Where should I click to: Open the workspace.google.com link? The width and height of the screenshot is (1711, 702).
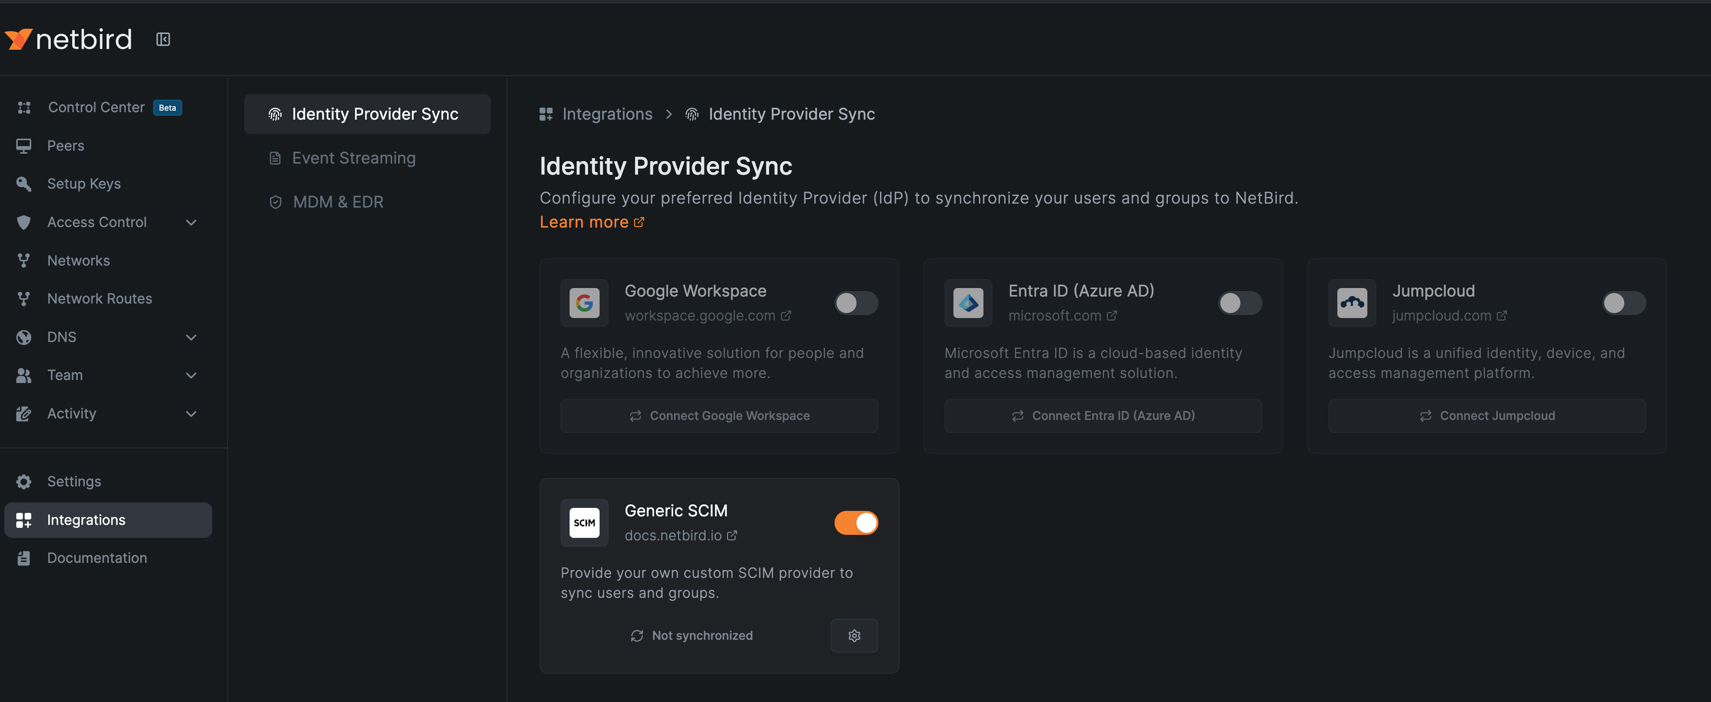[708, 316]
